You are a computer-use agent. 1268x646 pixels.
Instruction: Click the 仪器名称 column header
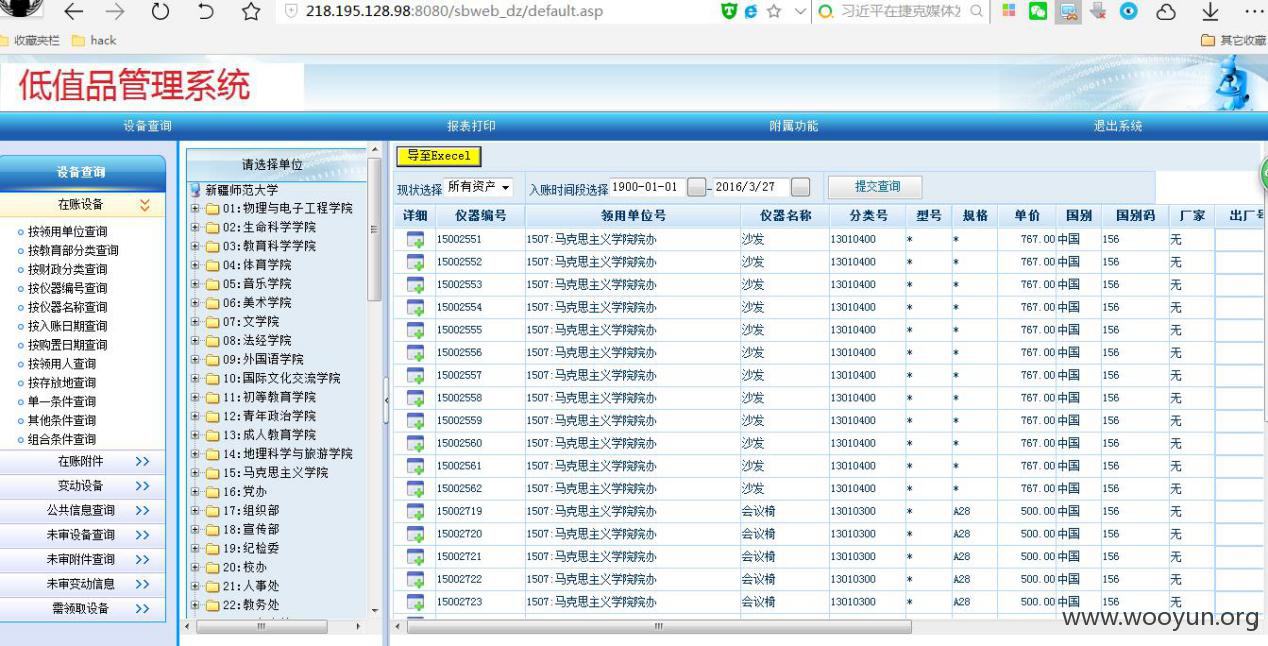coord(785,216)
